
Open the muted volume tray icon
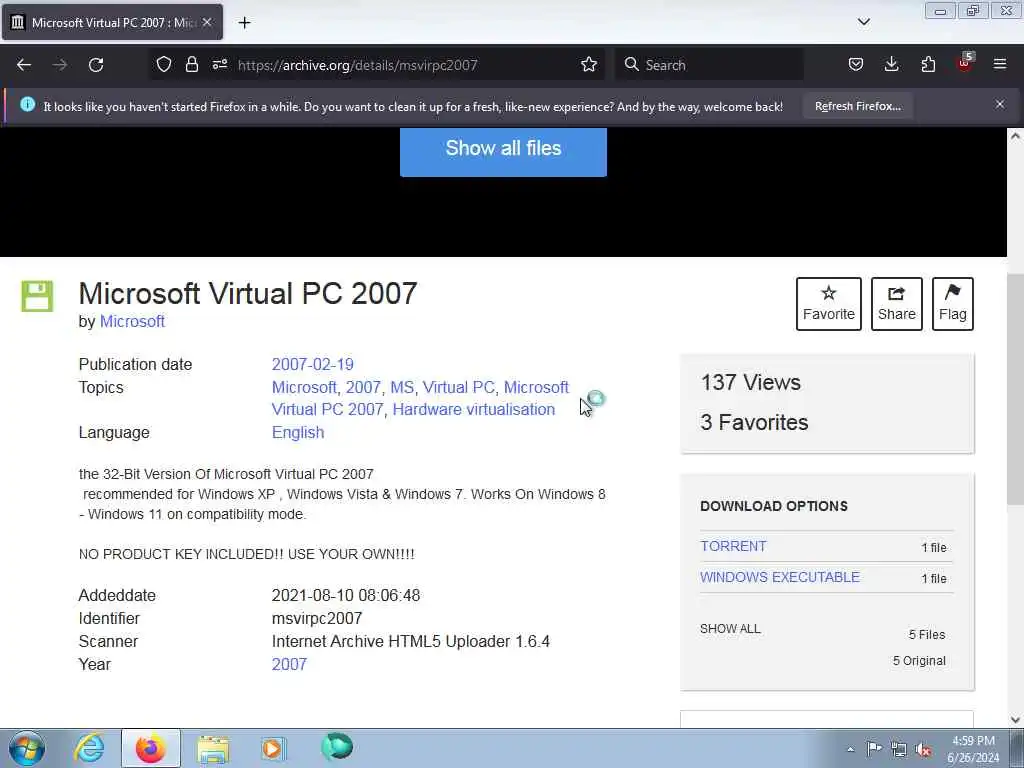tap(923, 750)
